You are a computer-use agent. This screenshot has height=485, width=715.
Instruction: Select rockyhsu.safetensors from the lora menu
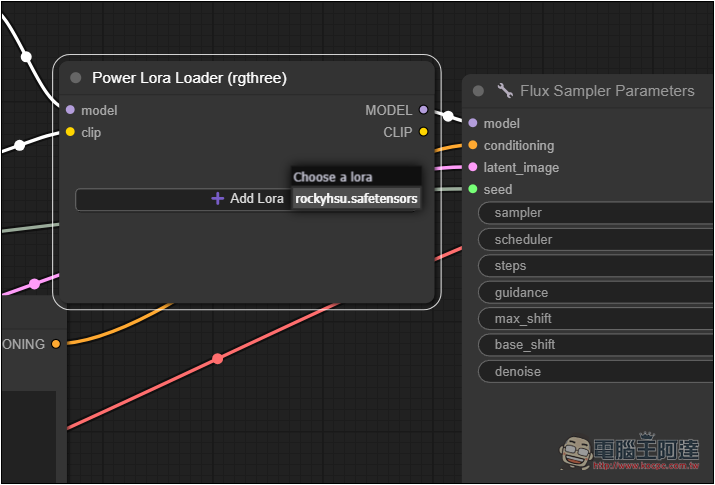(356, 199)
